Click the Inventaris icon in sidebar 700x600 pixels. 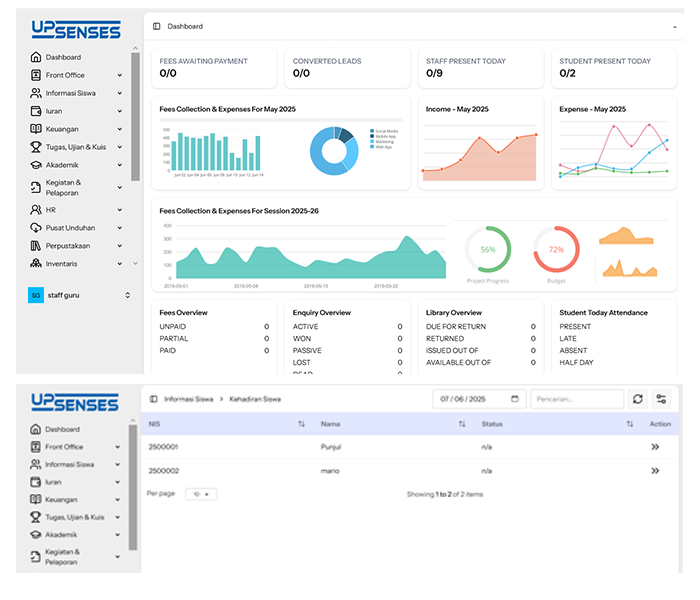pos(36,264)
